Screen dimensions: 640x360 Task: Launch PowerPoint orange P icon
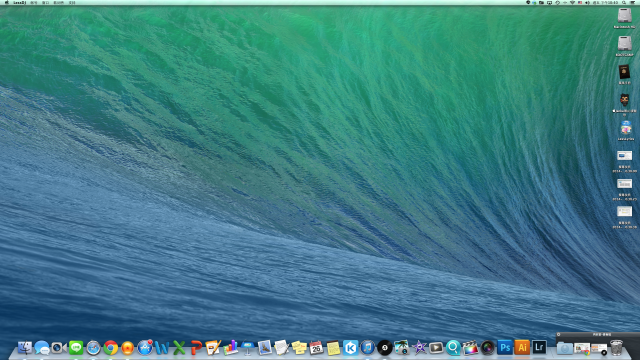click(x=196, y=347)
